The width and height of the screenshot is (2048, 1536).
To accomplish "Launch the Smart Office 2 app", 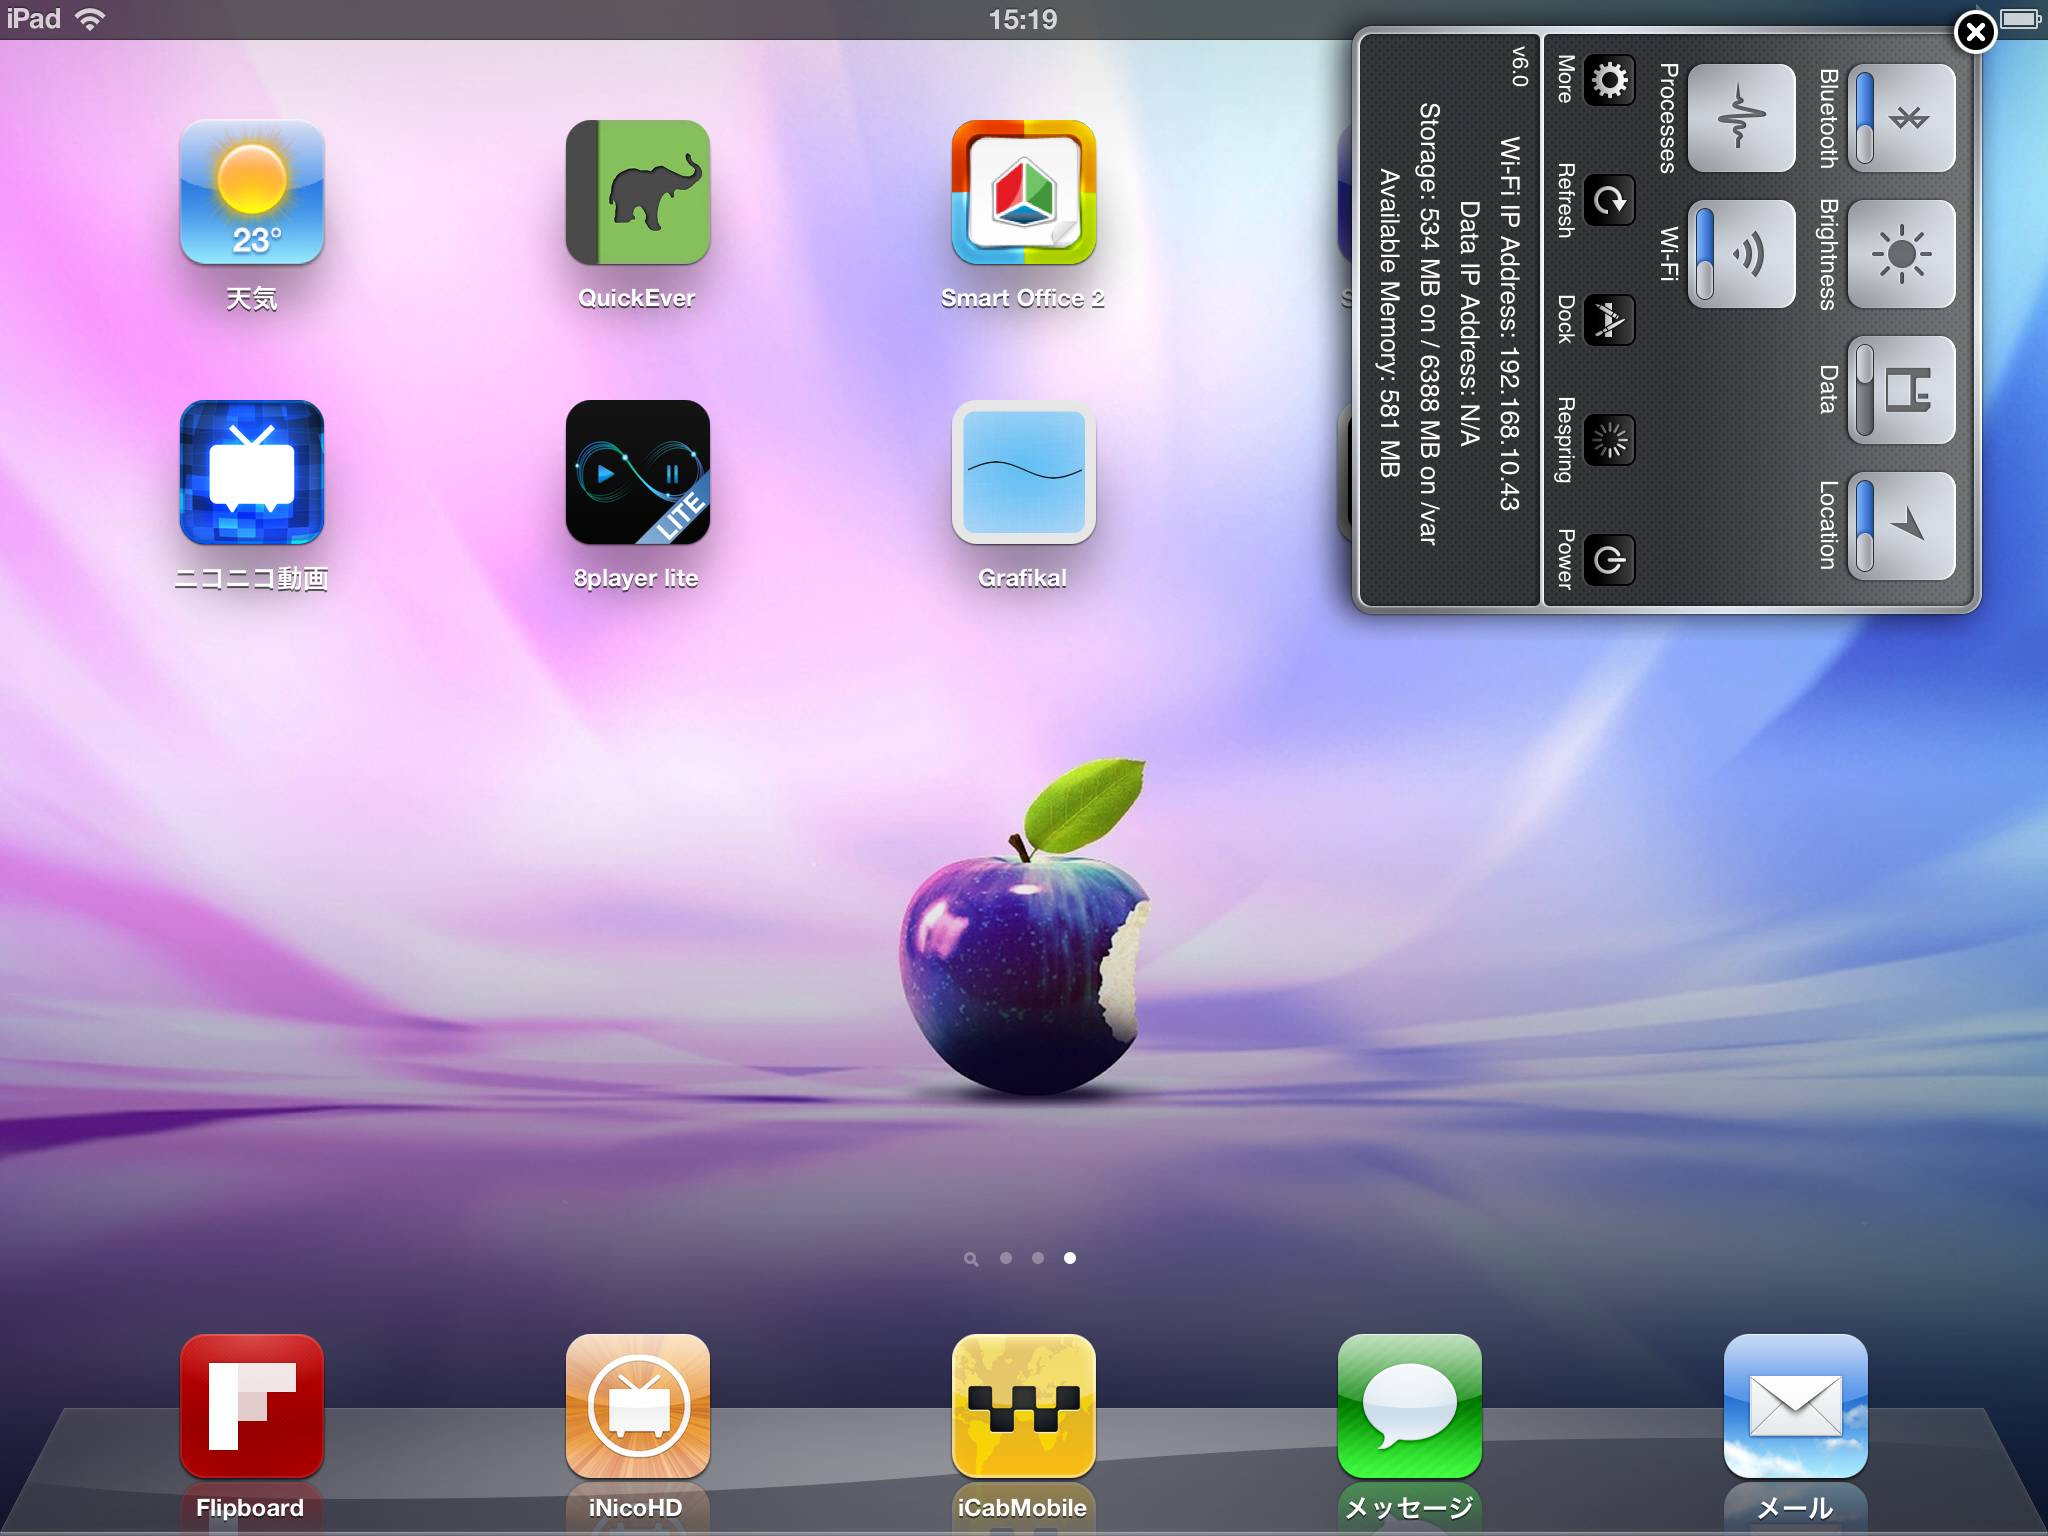I will tap(1023, 192).
